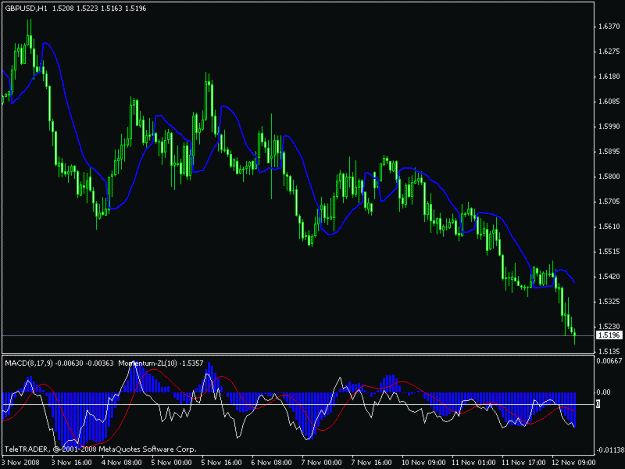Click the 7 Nov 00:00 time label
The image size is (625, 469).
point(321,463)
